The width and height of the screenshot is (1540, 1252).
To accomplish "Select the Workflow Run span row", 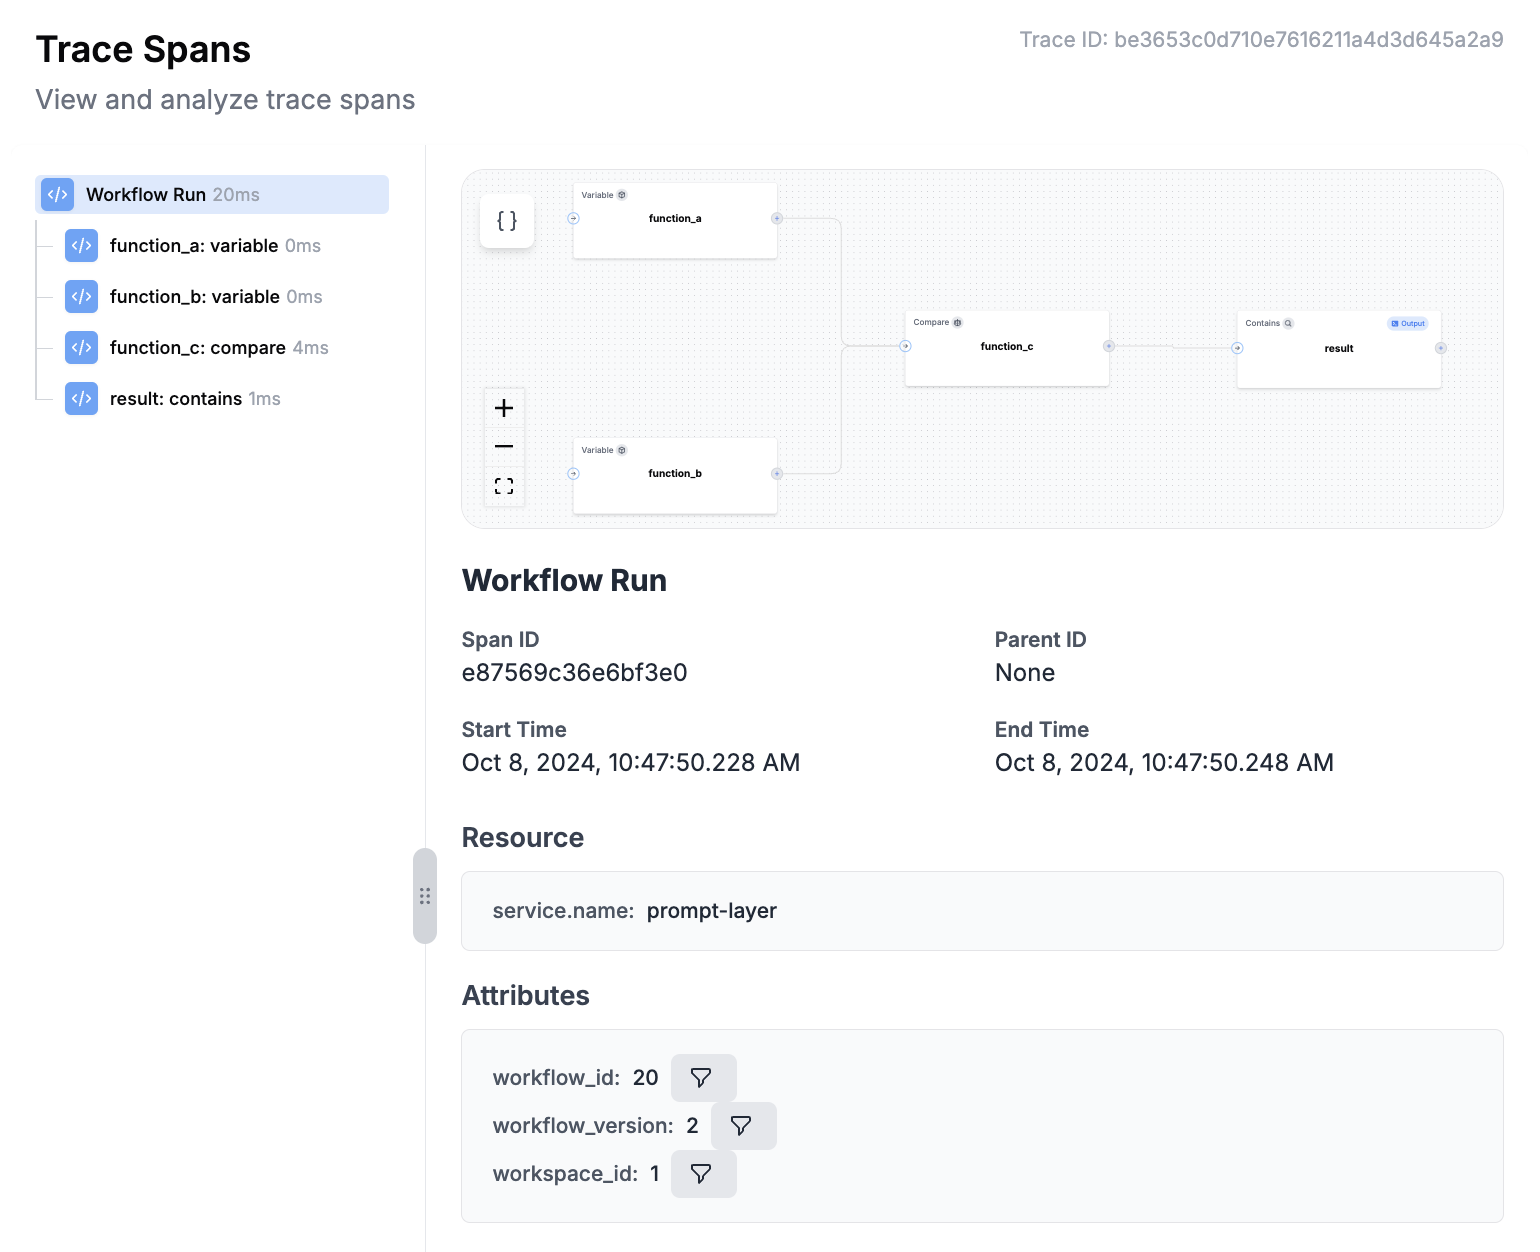I will [212, 194].
